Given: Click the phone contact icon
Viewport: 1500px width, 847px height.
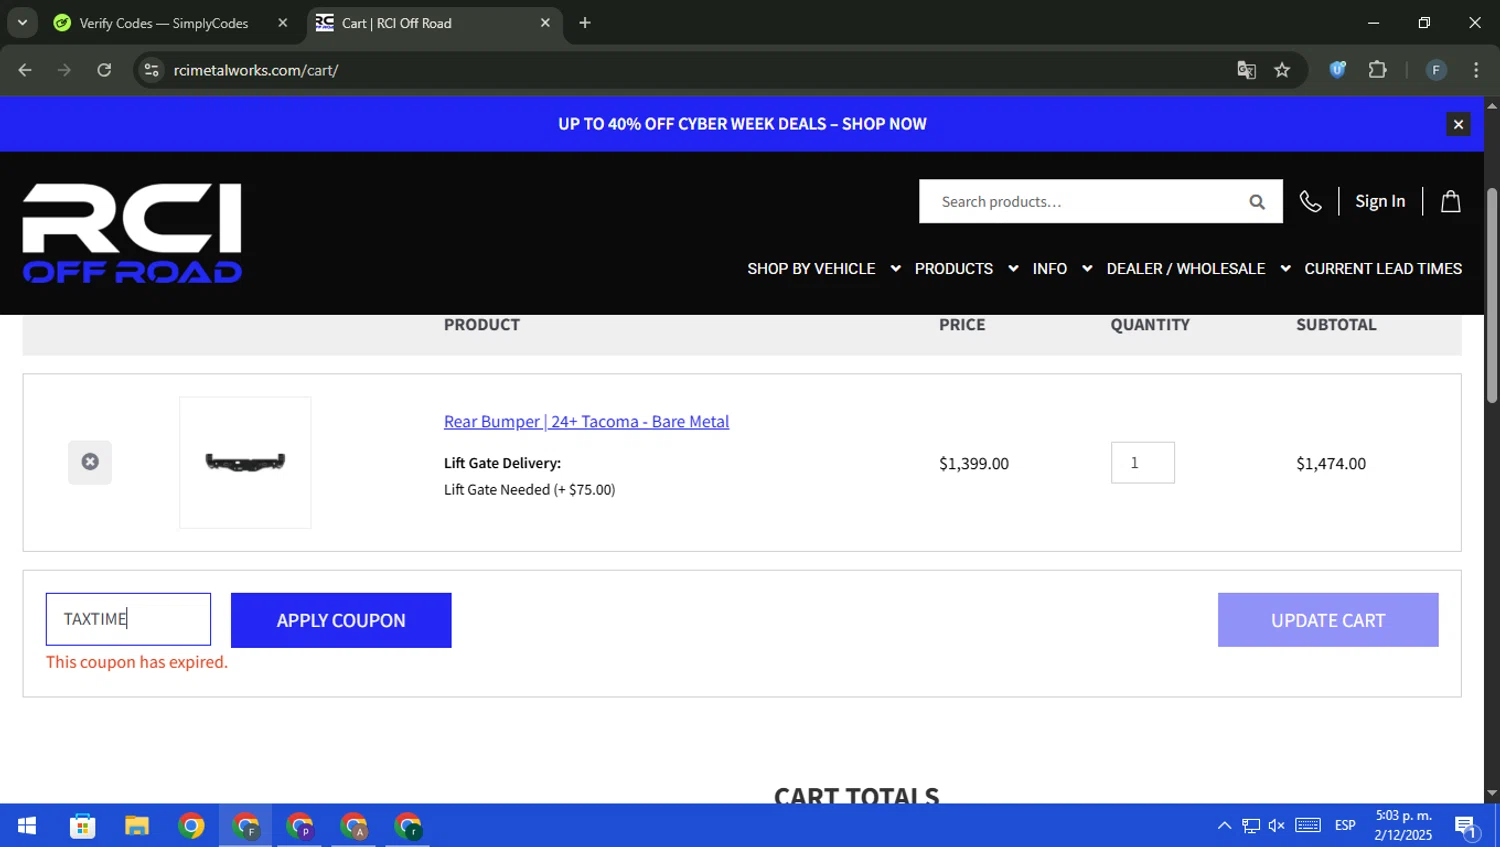Looking at the screenshot, I should [x=1310, y=202].
